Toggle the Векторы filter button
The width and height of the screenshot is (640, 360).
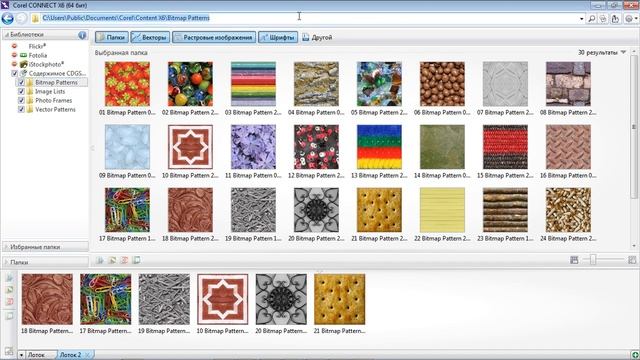point(150,38)
